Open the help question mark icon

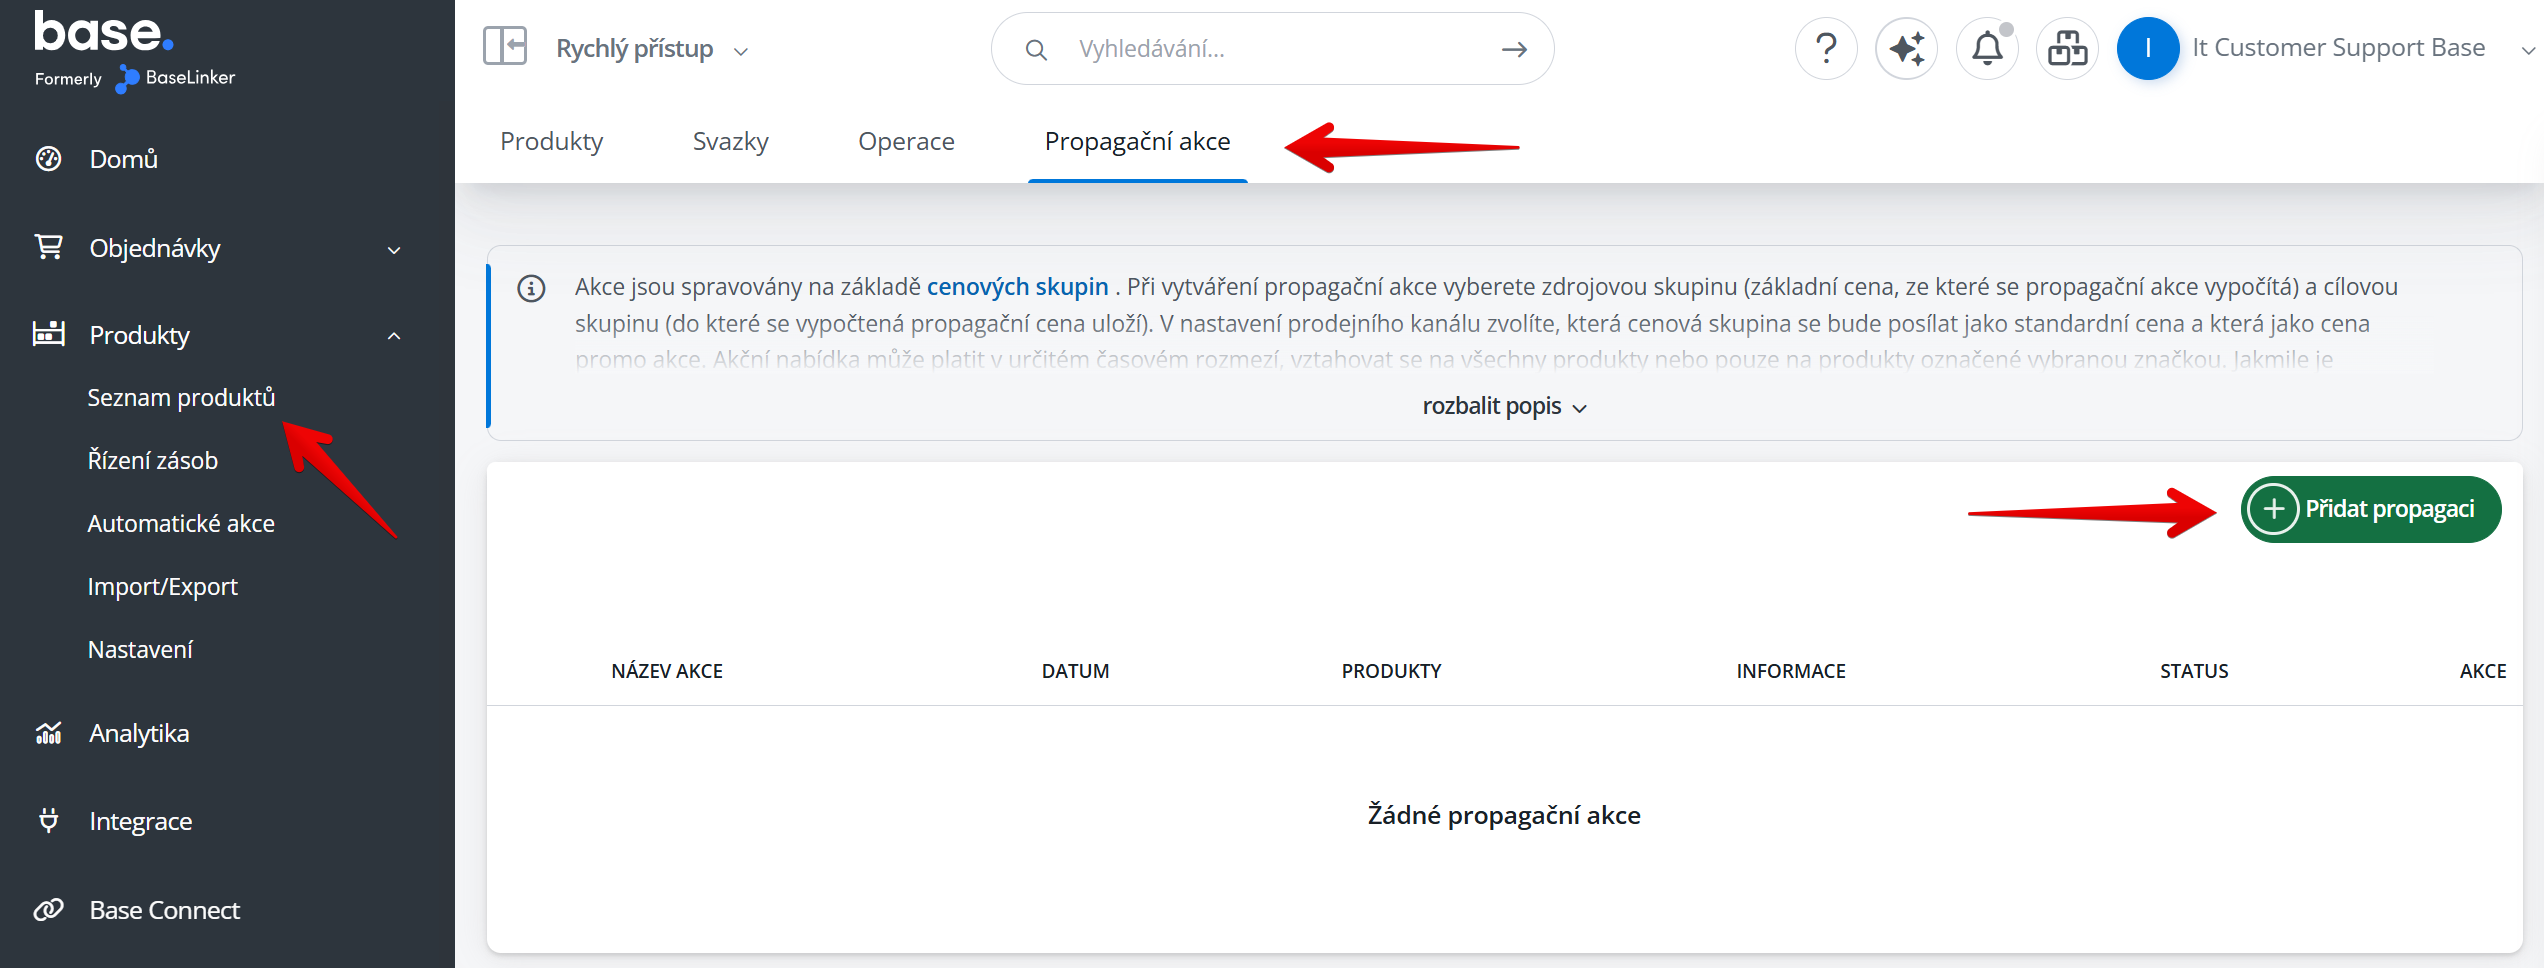tap(1826, 48)
